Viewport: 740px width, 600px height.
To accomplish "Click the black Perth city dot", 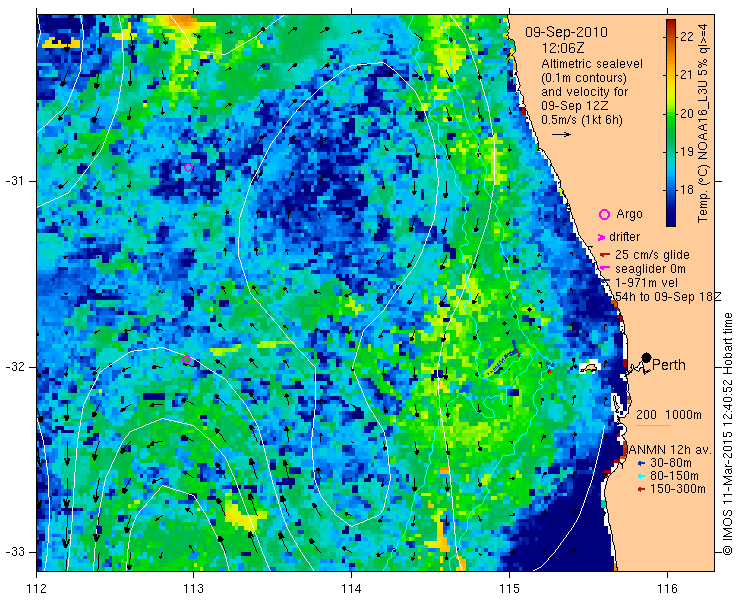I will 647,358.
